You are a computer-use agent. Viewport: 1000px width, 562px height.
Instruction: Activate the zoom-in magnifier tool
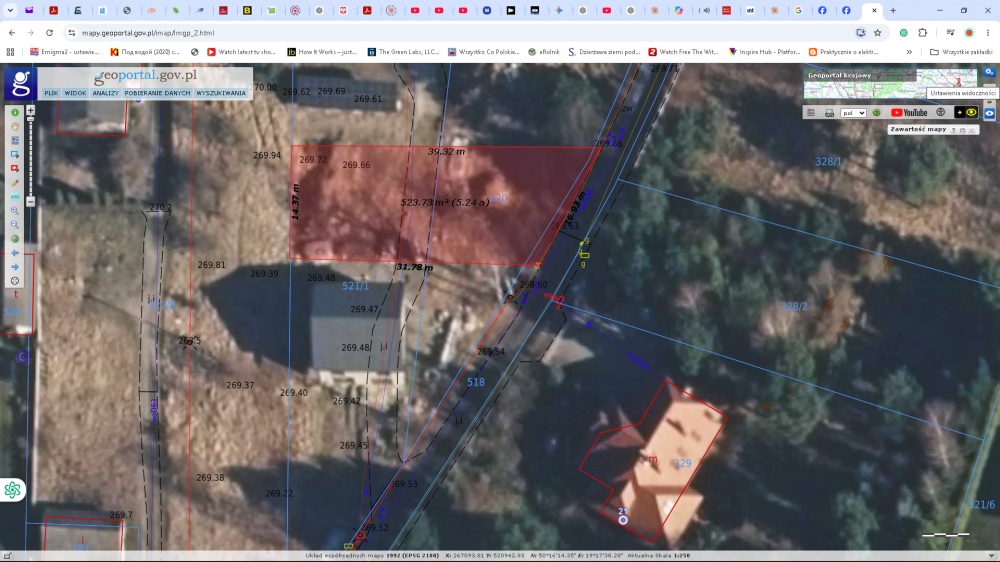click(15, 211)
